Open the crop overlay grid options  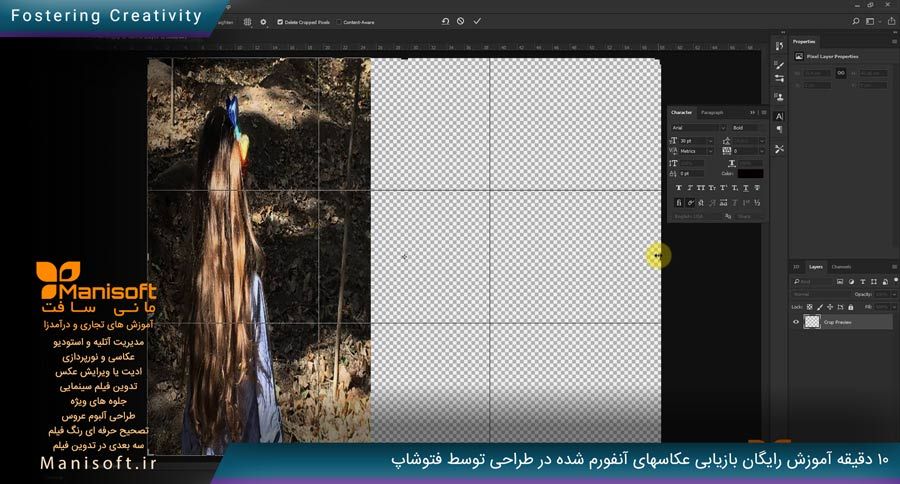(x=247, y=22)
